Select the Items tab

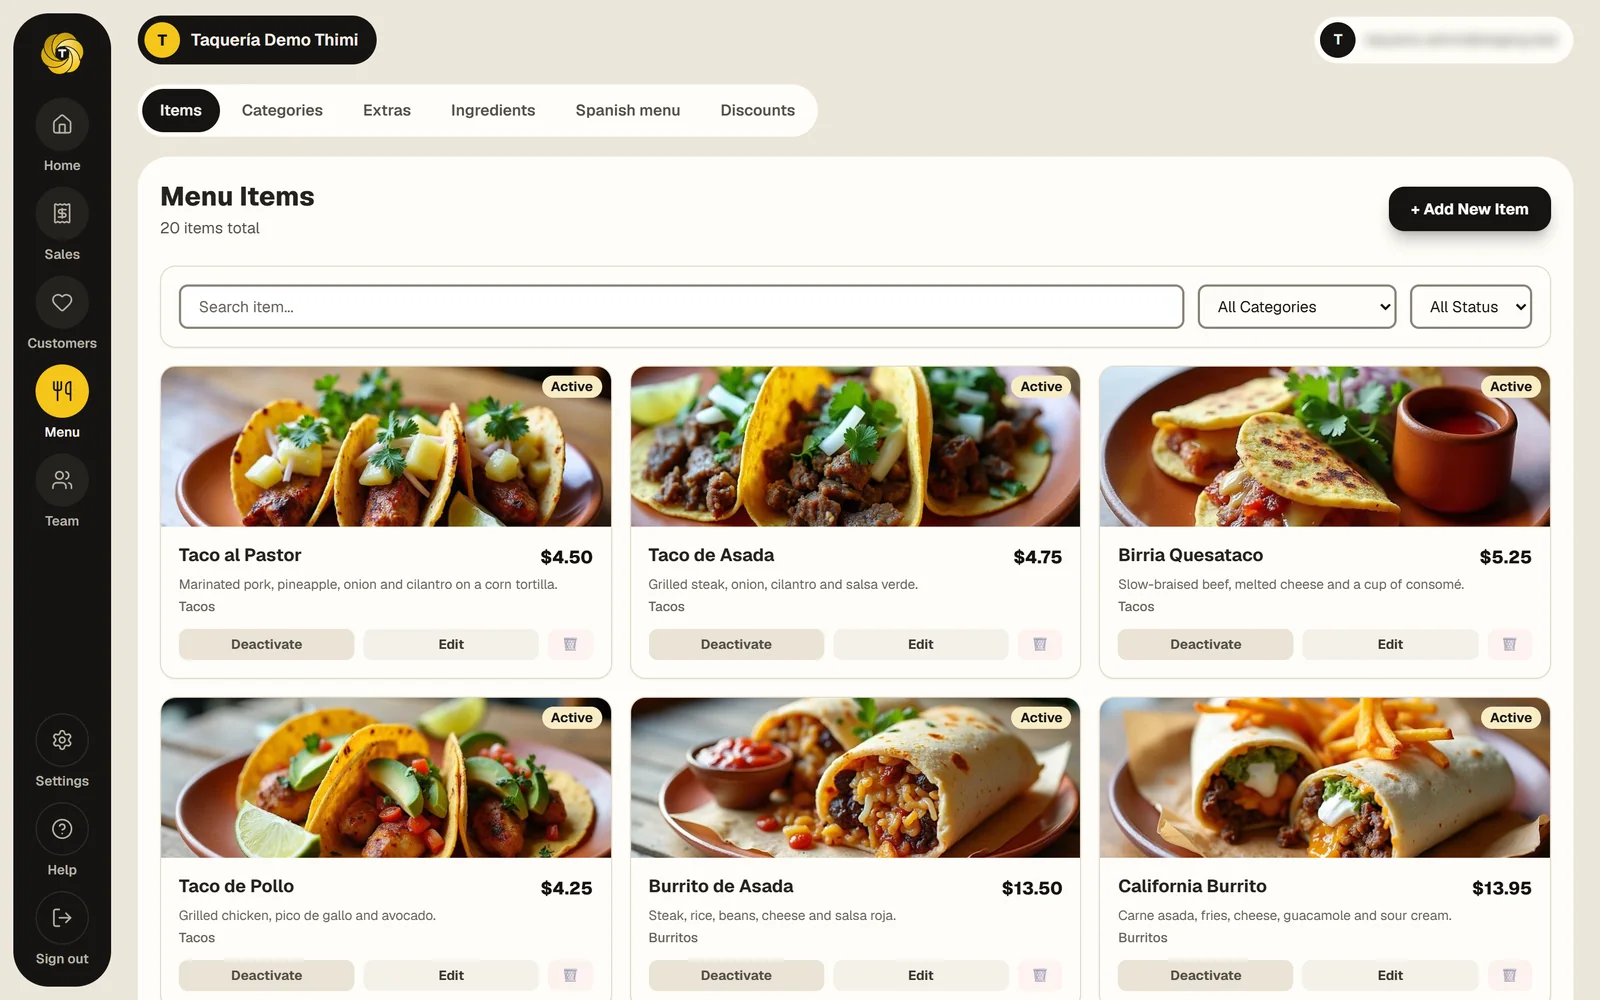[x=181, y=110]
